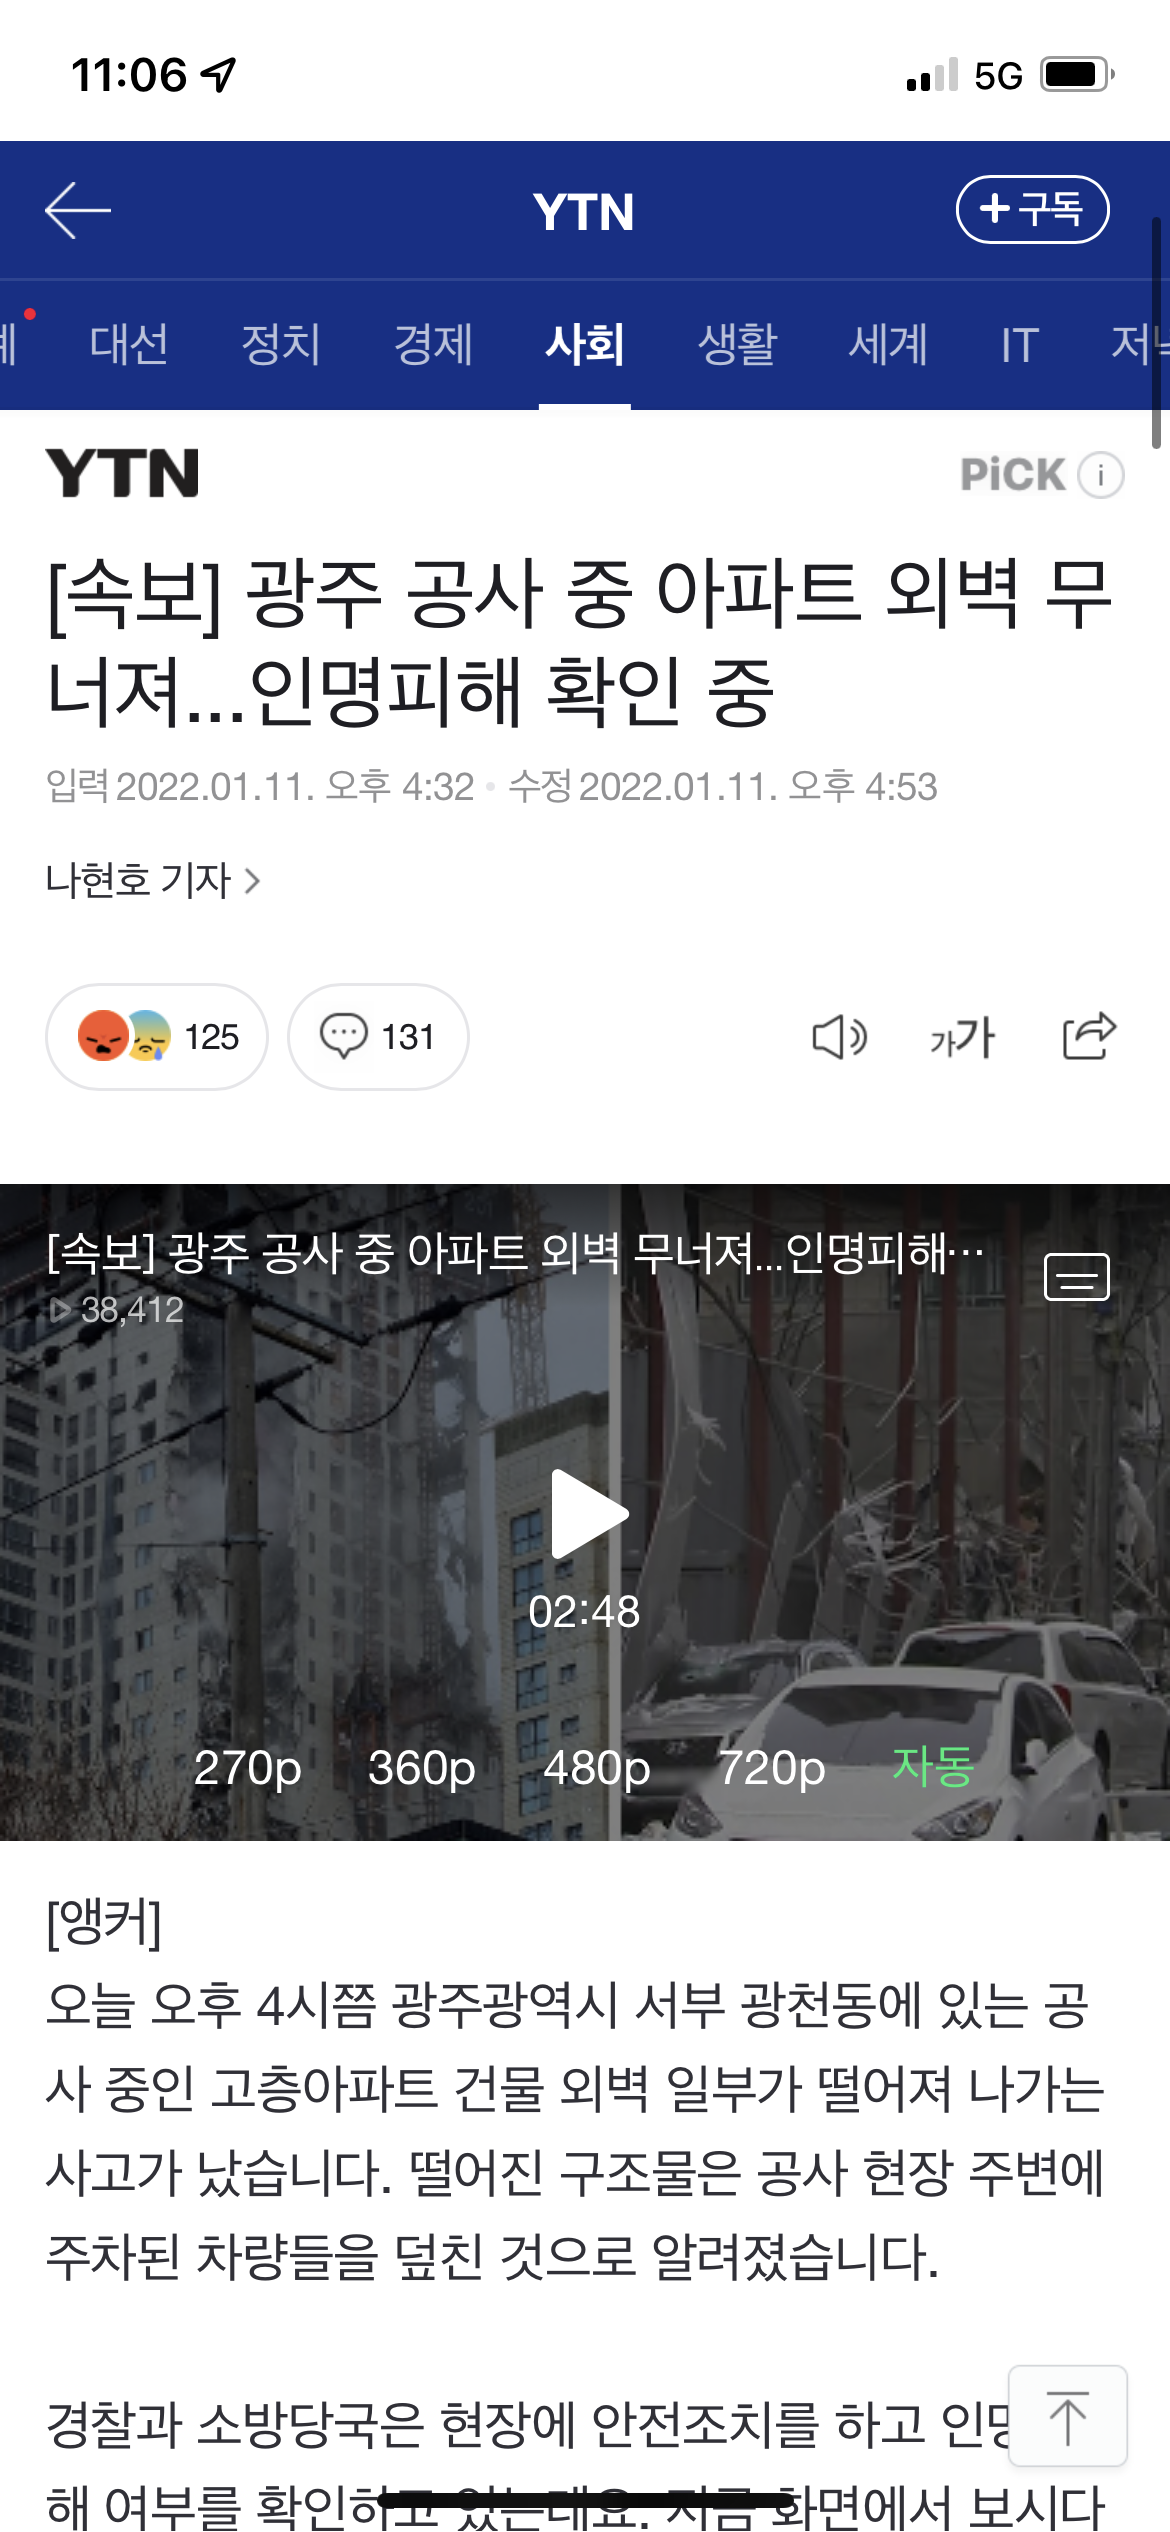Screen dimensions: 1170x2532
Task: Expand reporter 나현호 기자 profile
Action: (153, 881)
